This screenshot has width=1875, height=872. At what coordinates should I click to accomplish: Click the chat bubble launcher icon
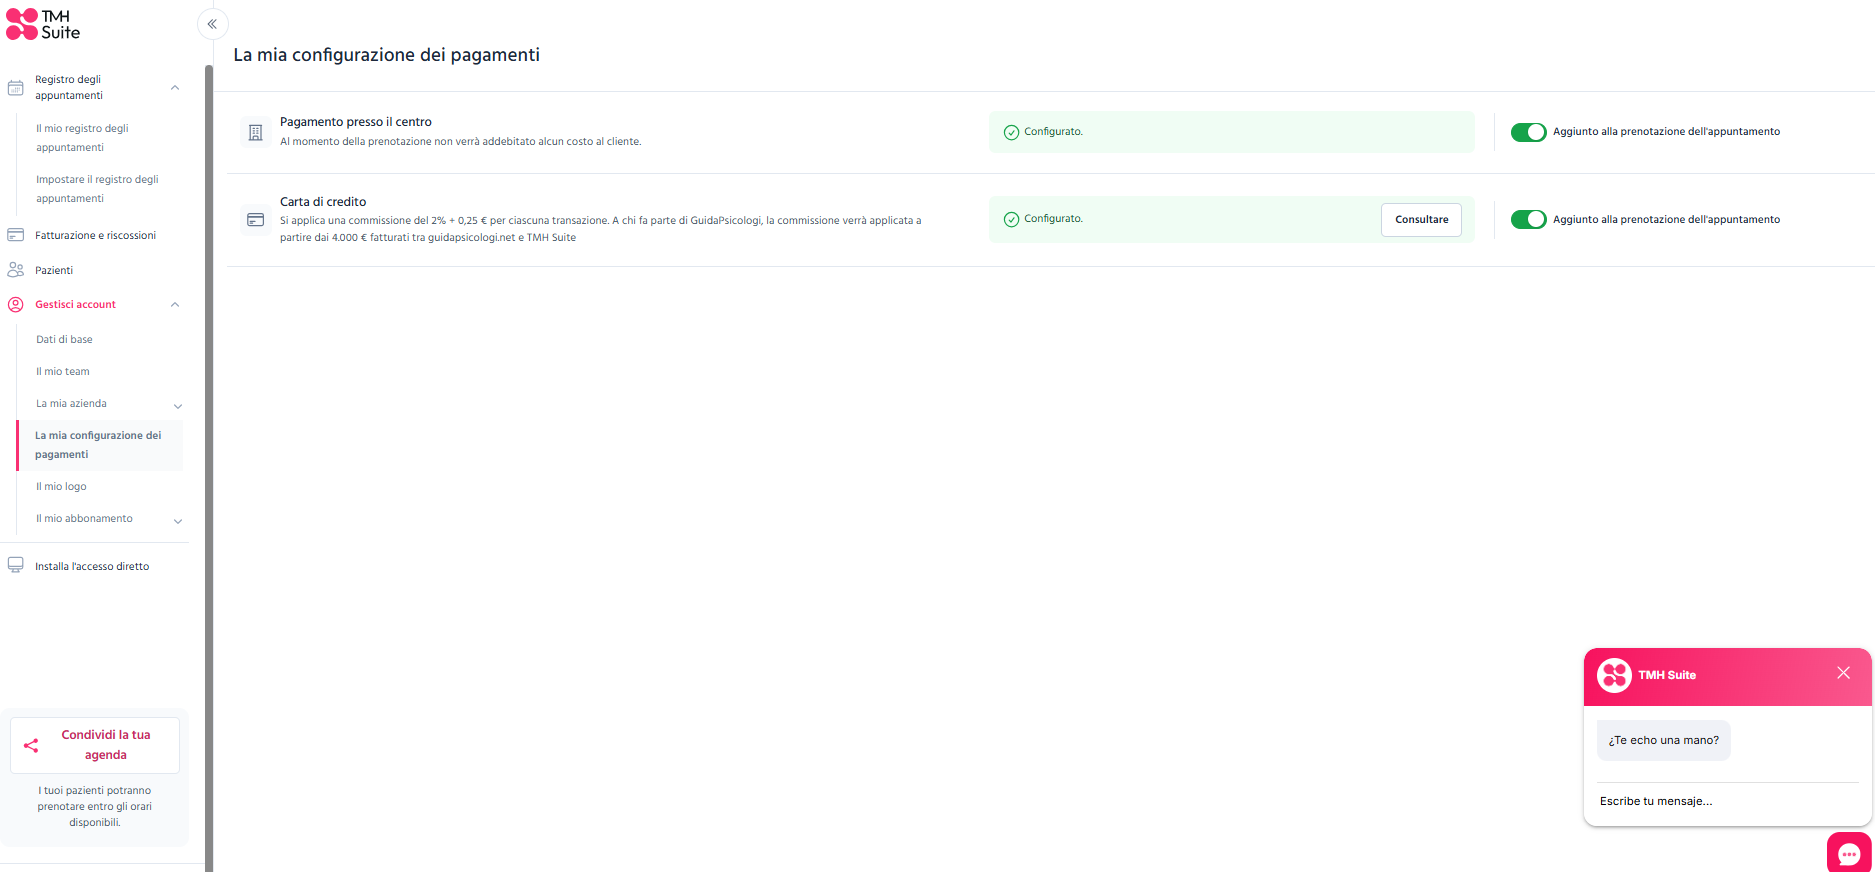(x=1849, y=854)
